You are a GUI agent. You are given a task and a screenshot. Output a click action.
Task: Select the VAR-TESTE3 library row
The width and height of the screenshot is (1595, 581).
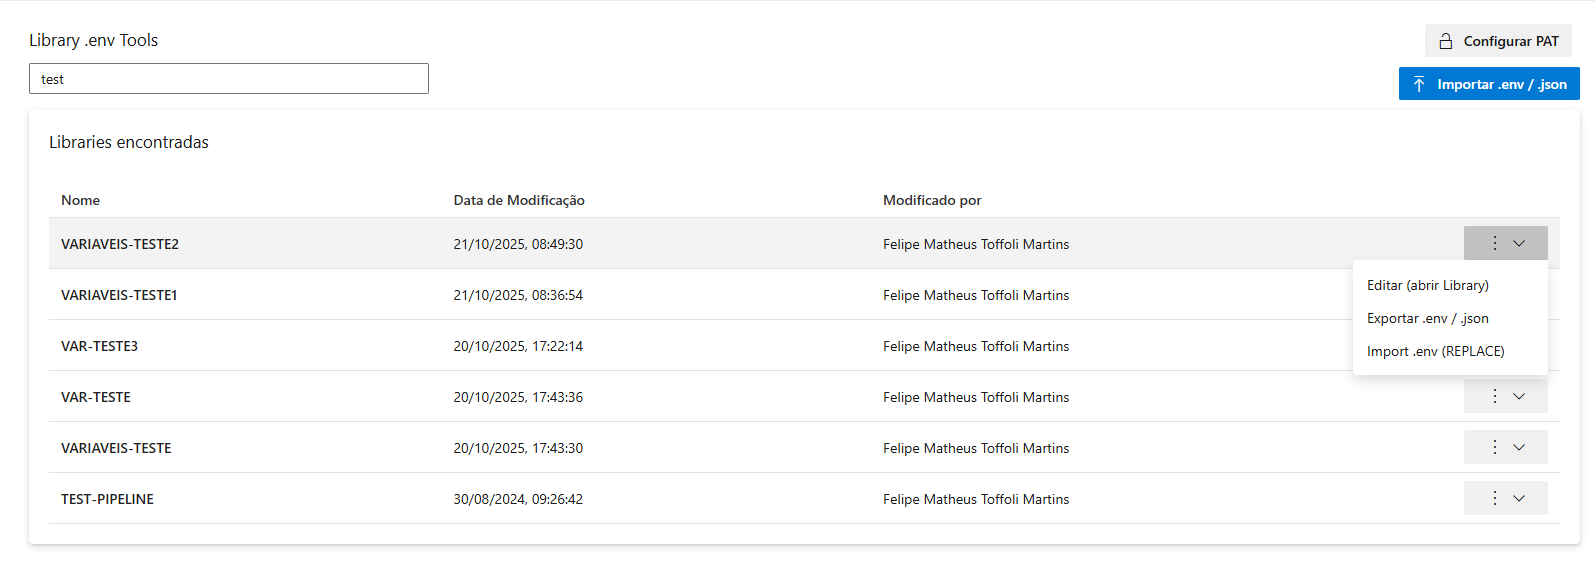point(99,346)
